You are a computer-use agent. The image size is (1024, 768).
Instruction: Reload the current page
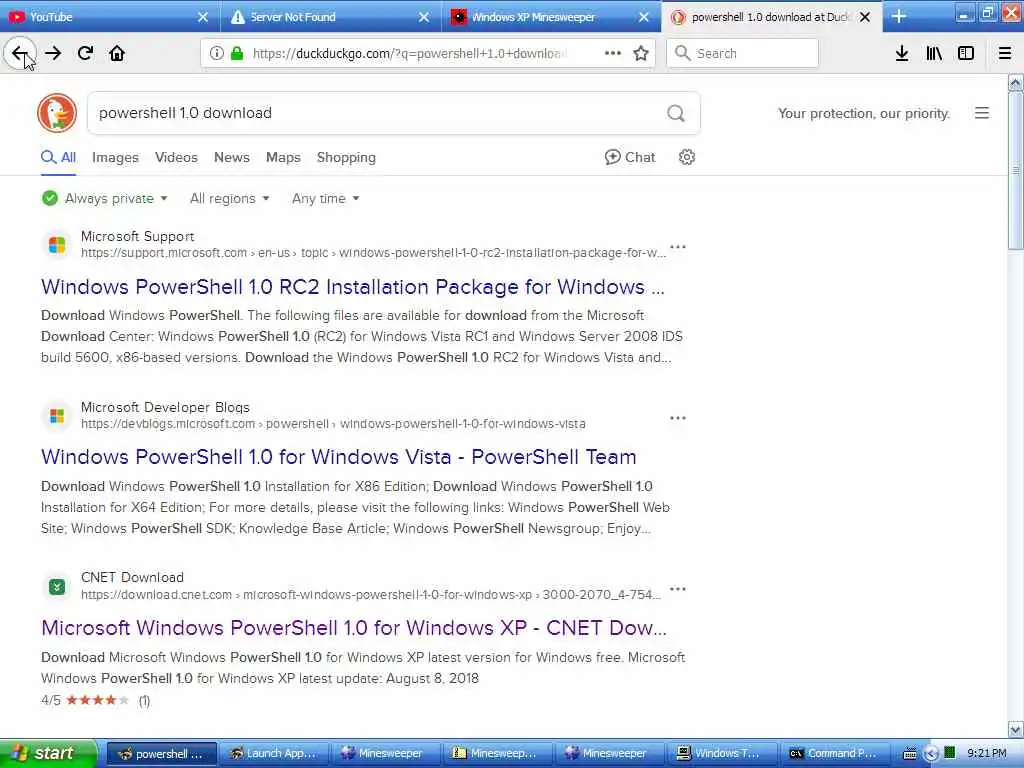pyautogui.click(x=85, y=53)
